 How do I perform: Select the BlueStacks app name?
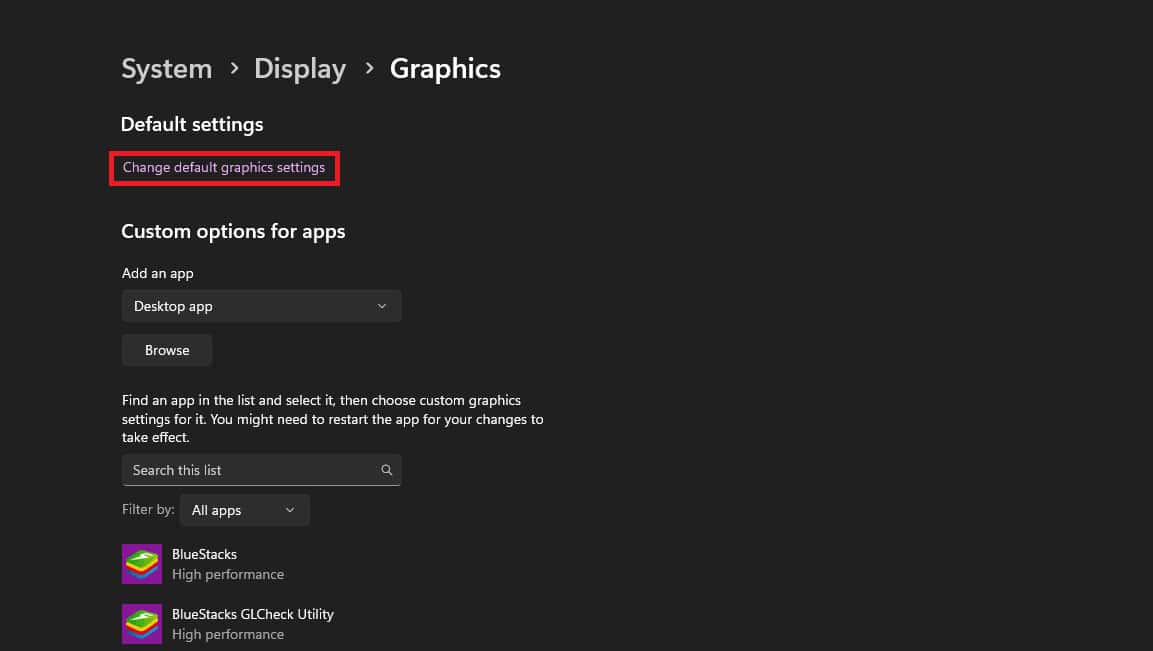tap(204, 555)
